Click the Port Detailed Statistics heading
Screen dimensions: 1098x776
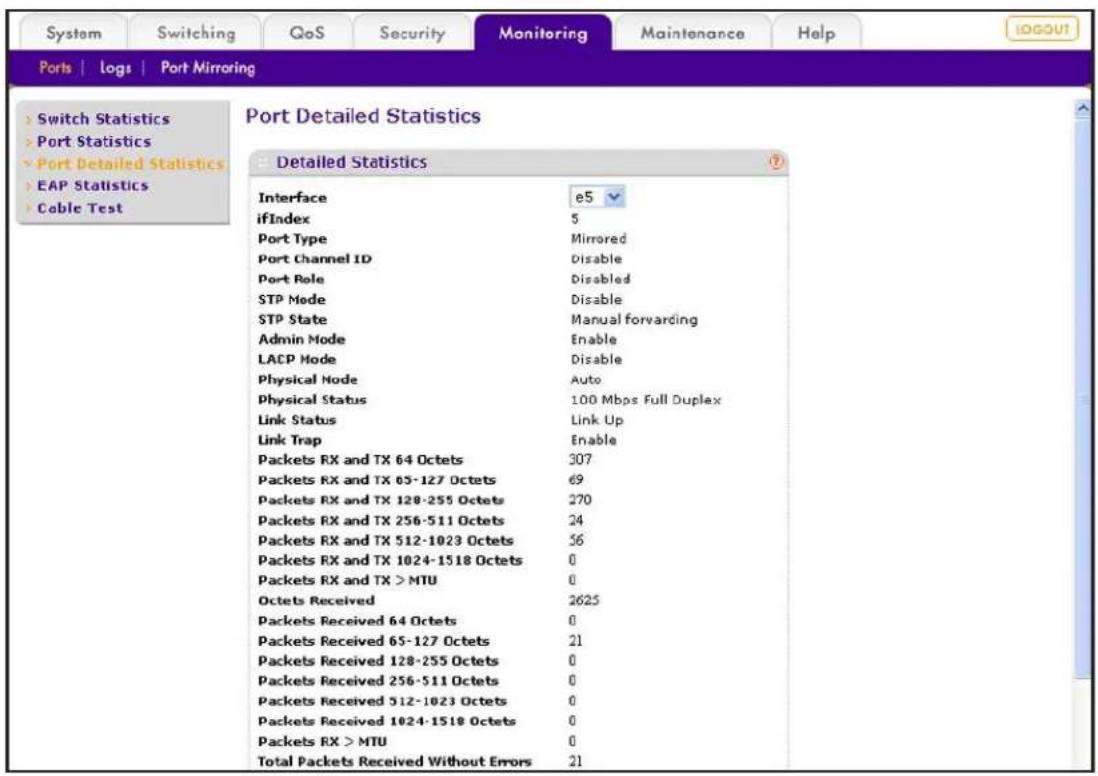(x=363, y=116)
